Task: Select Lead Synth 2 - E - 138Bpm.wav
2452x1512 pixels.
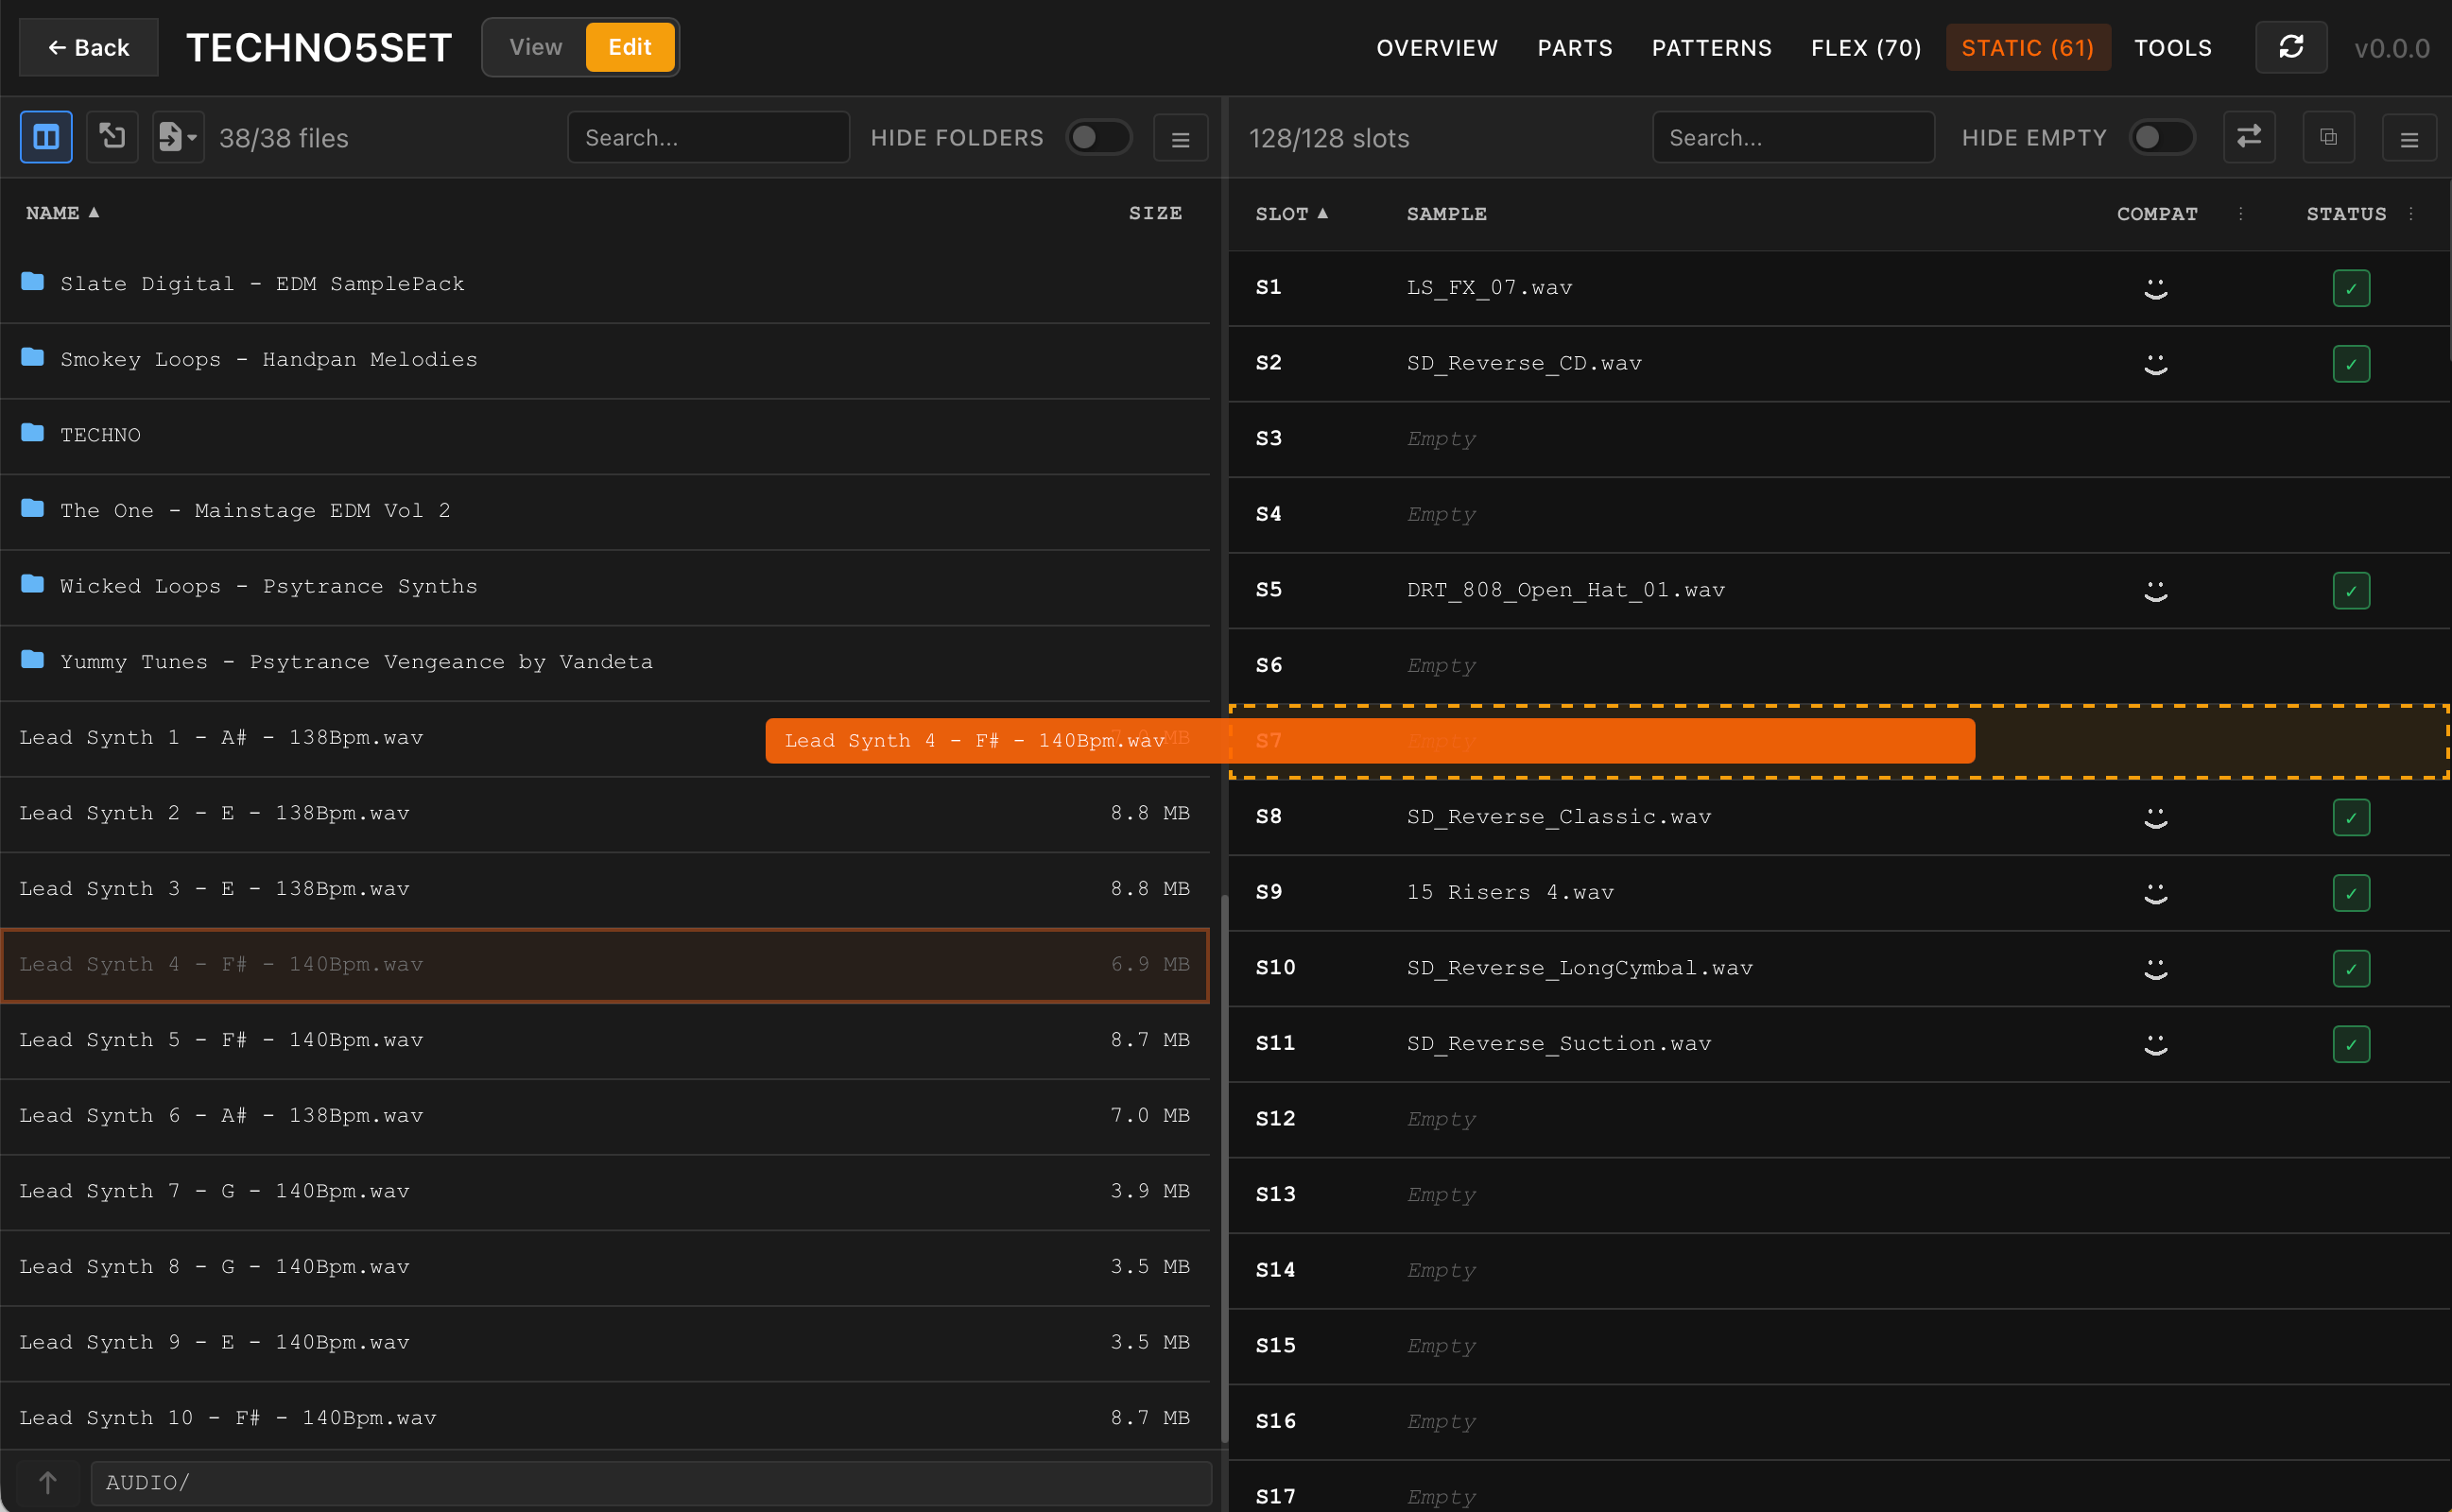Action: 604,814
